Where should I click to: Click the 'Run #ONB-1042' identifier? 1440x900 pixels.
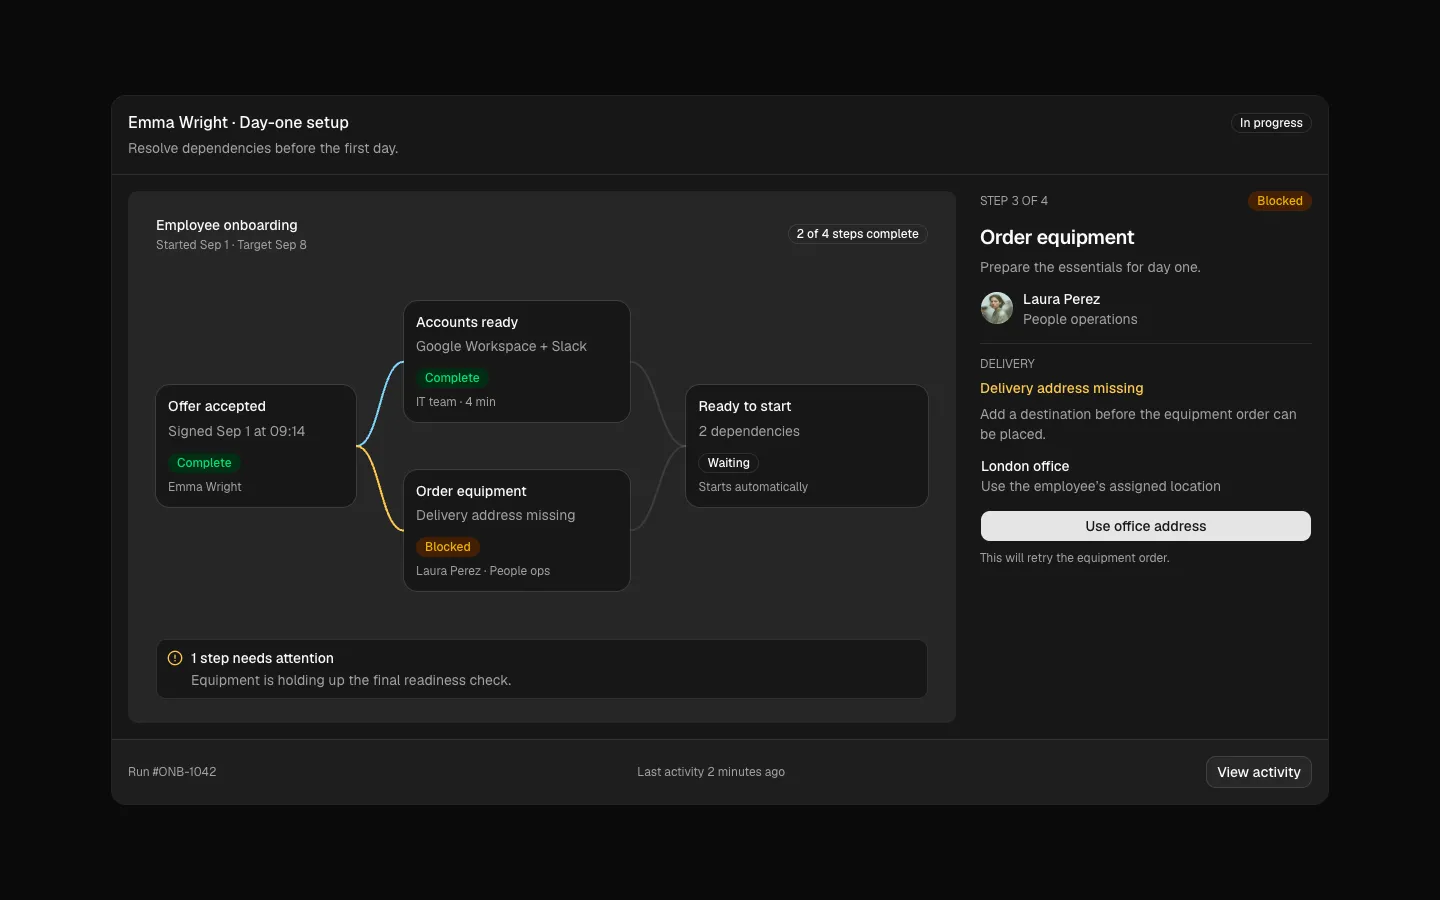pos(172,772)
